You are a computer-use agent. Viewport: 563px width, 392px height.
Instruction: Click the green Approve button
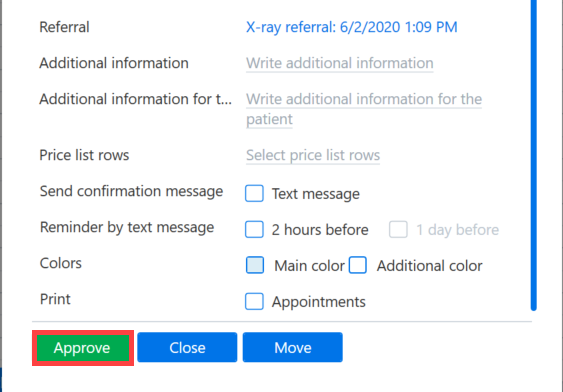coord(83,348)
